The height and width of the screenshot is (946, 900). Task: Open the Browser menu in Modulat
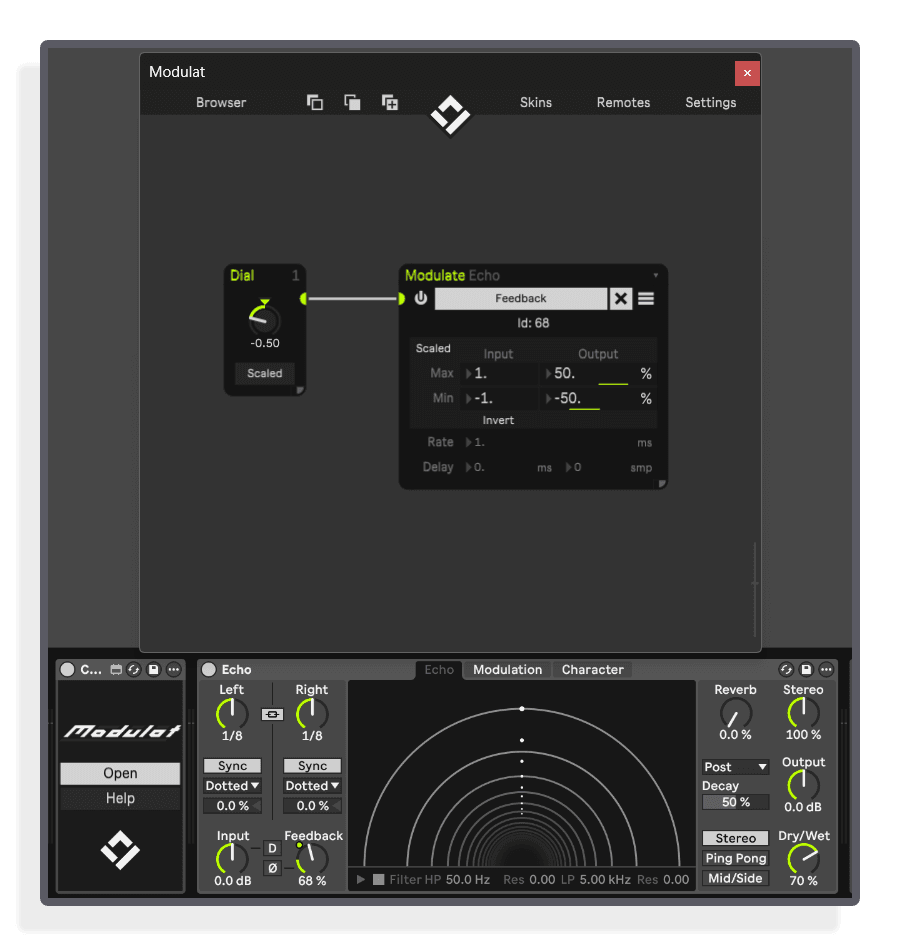[x=221, y=103]
